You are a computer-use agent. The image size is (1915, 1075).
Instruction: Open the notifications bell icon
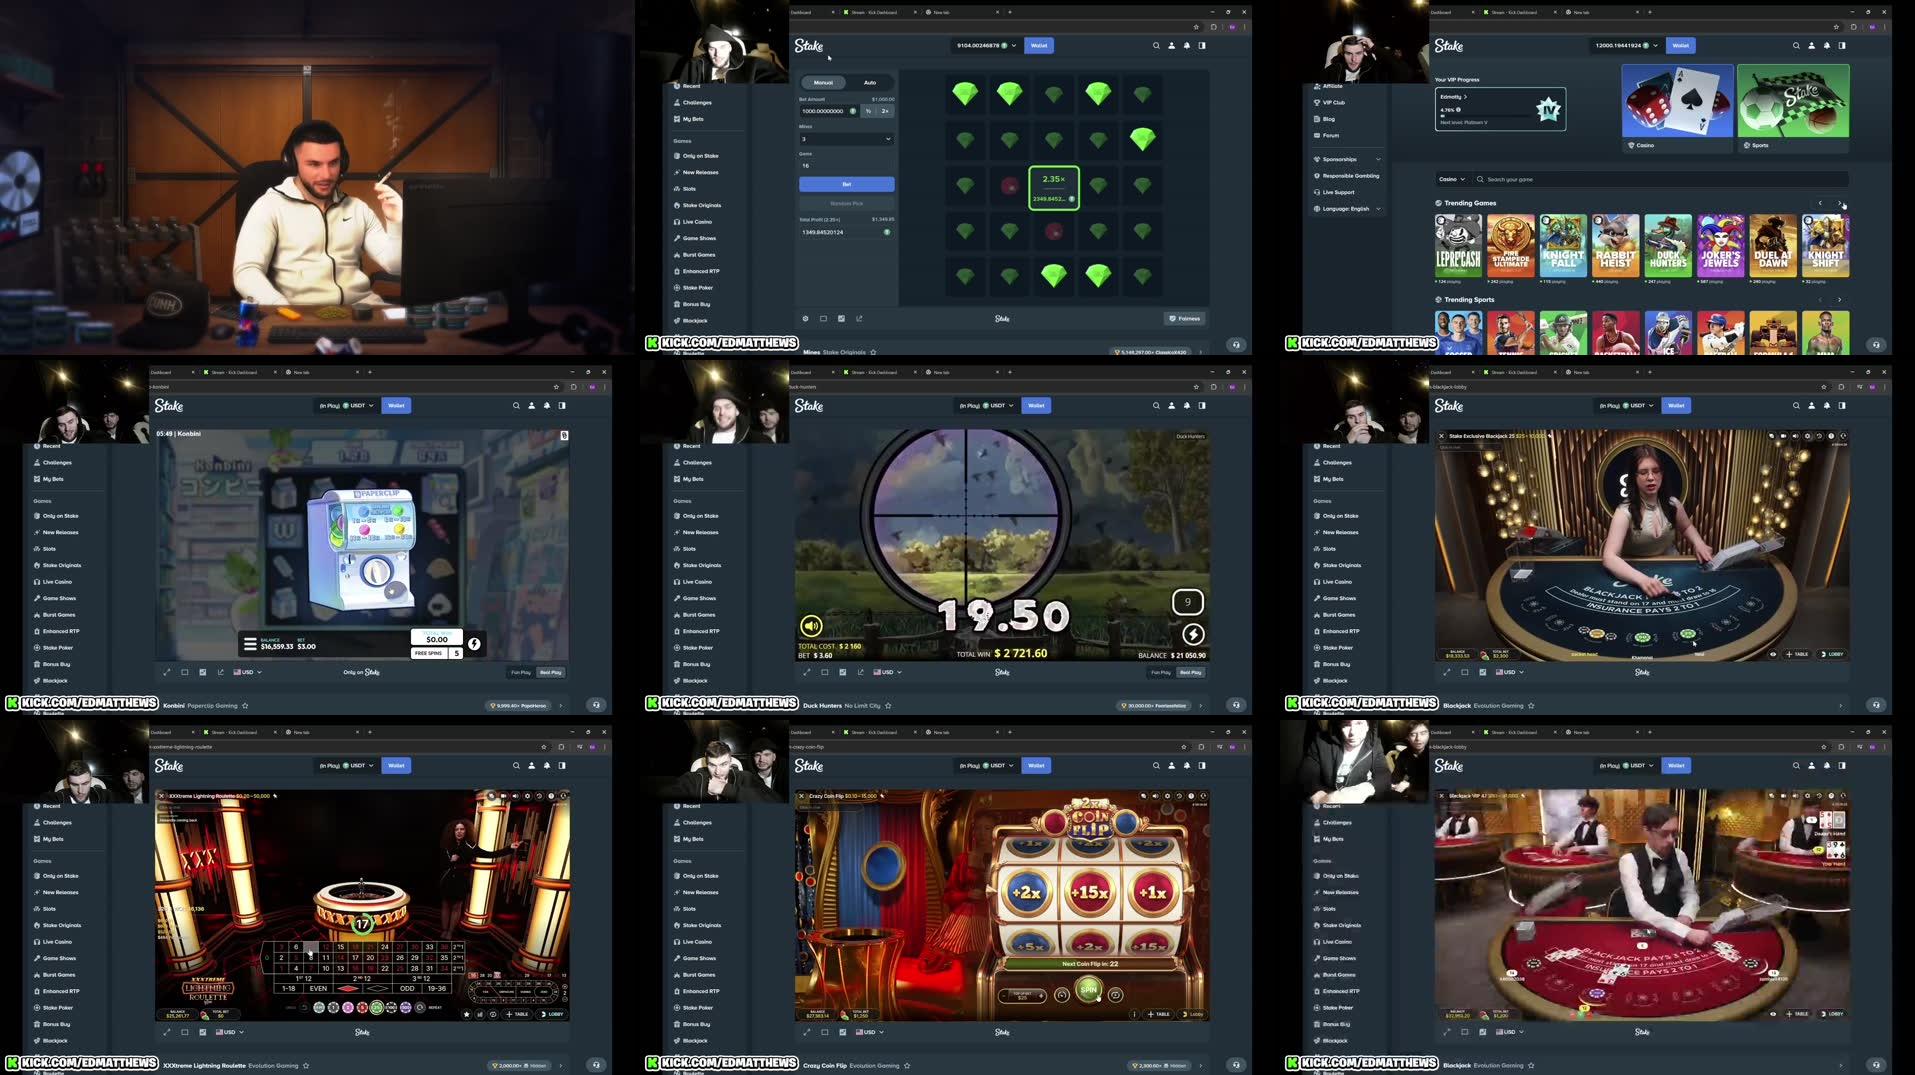click(x=1186, y=45)
